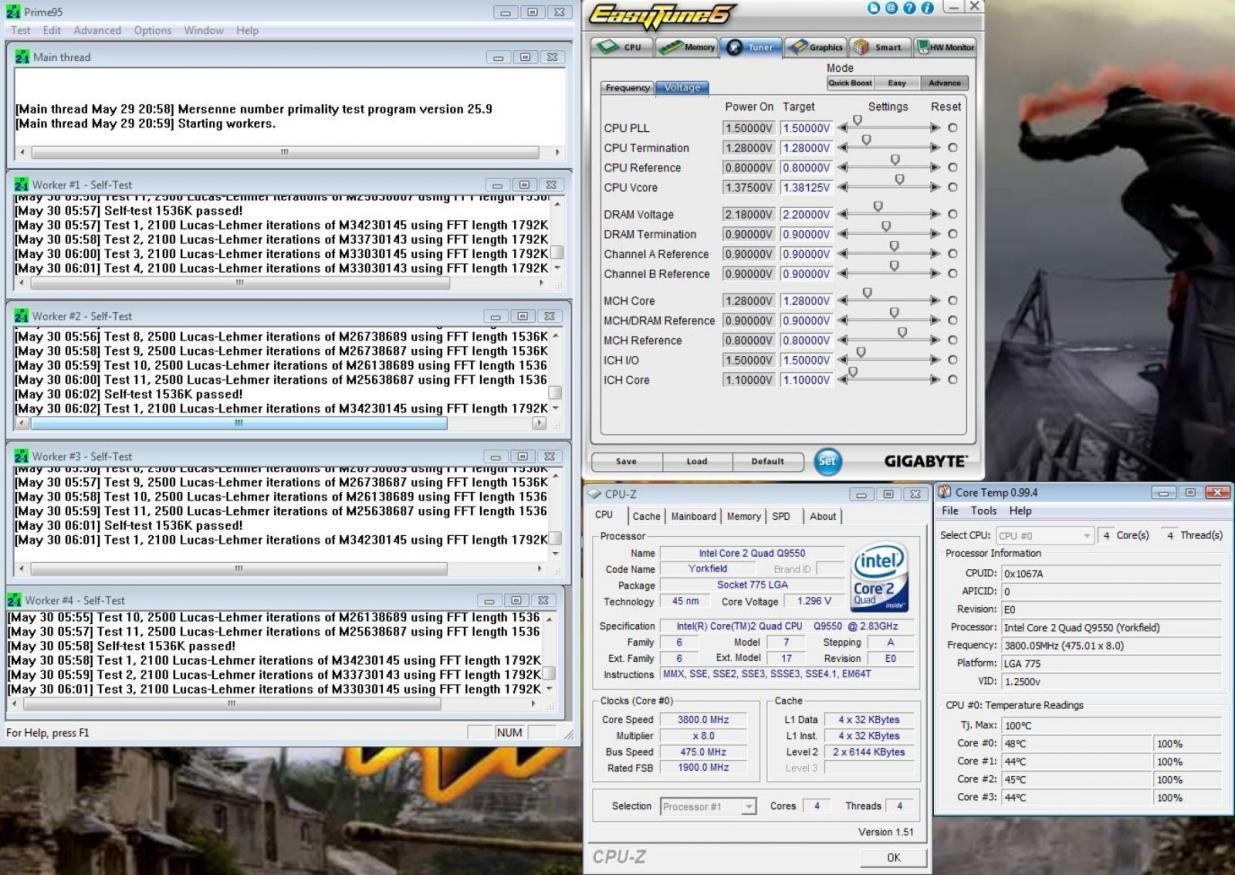Click the first round document icon in EasyTune6 header
This screenshot has width=1235, height=875.
tap(875, 8)
